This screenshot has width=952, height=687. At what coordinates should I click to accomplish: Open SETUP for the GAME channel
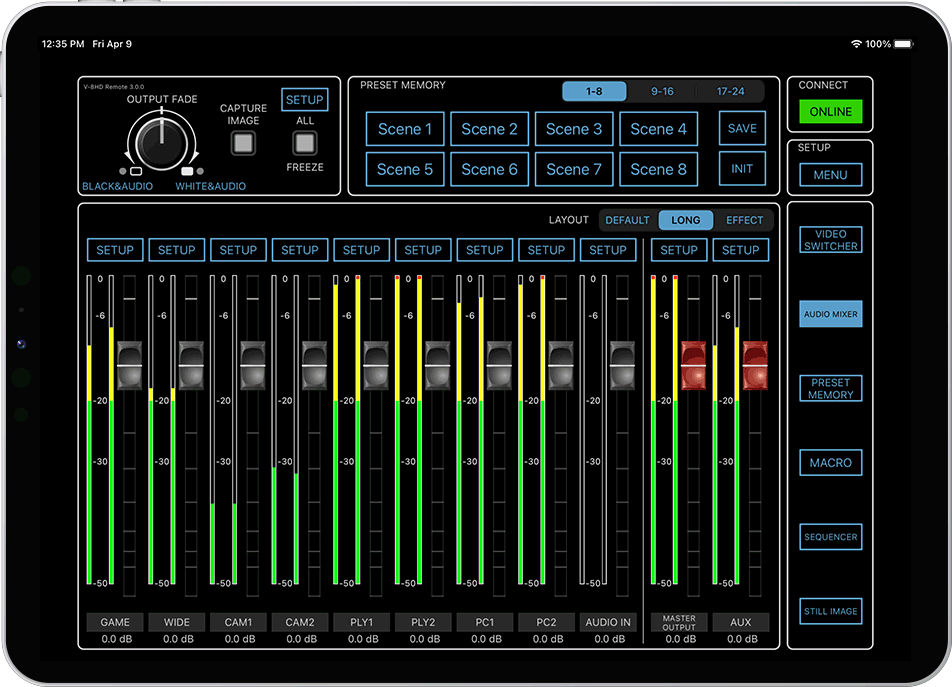pyautogui.click(x=114, y=249)
